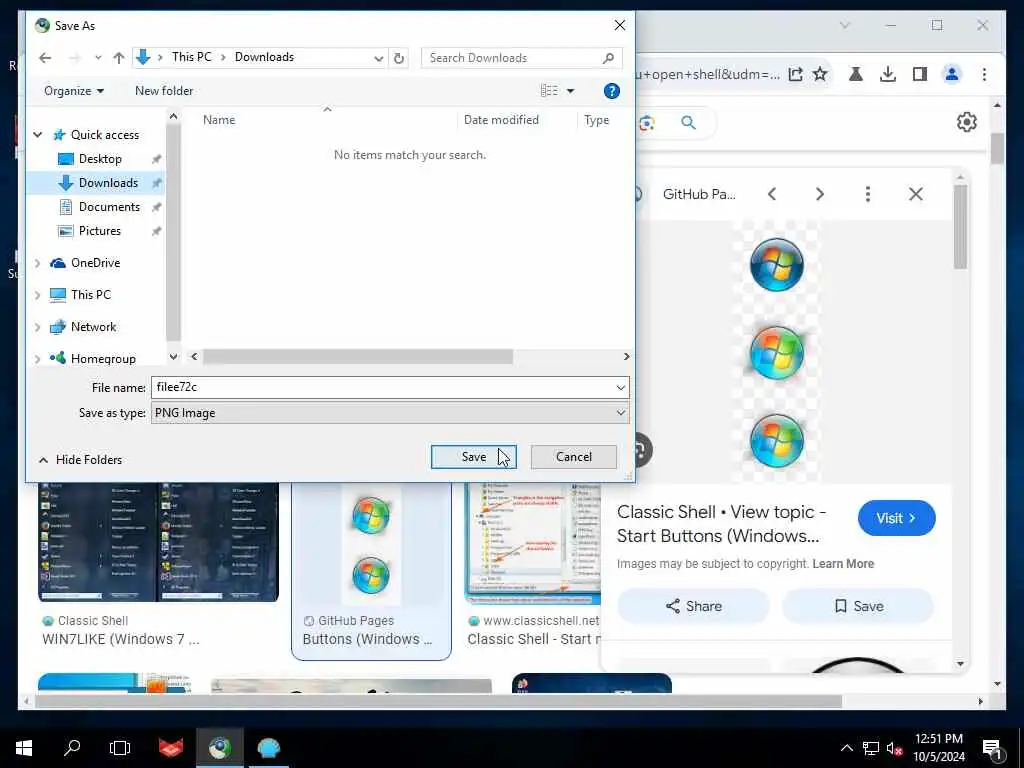Open Chrome downloads icon
The width and height of the screenshot is (1024, 768).
[x=888, y=74]
